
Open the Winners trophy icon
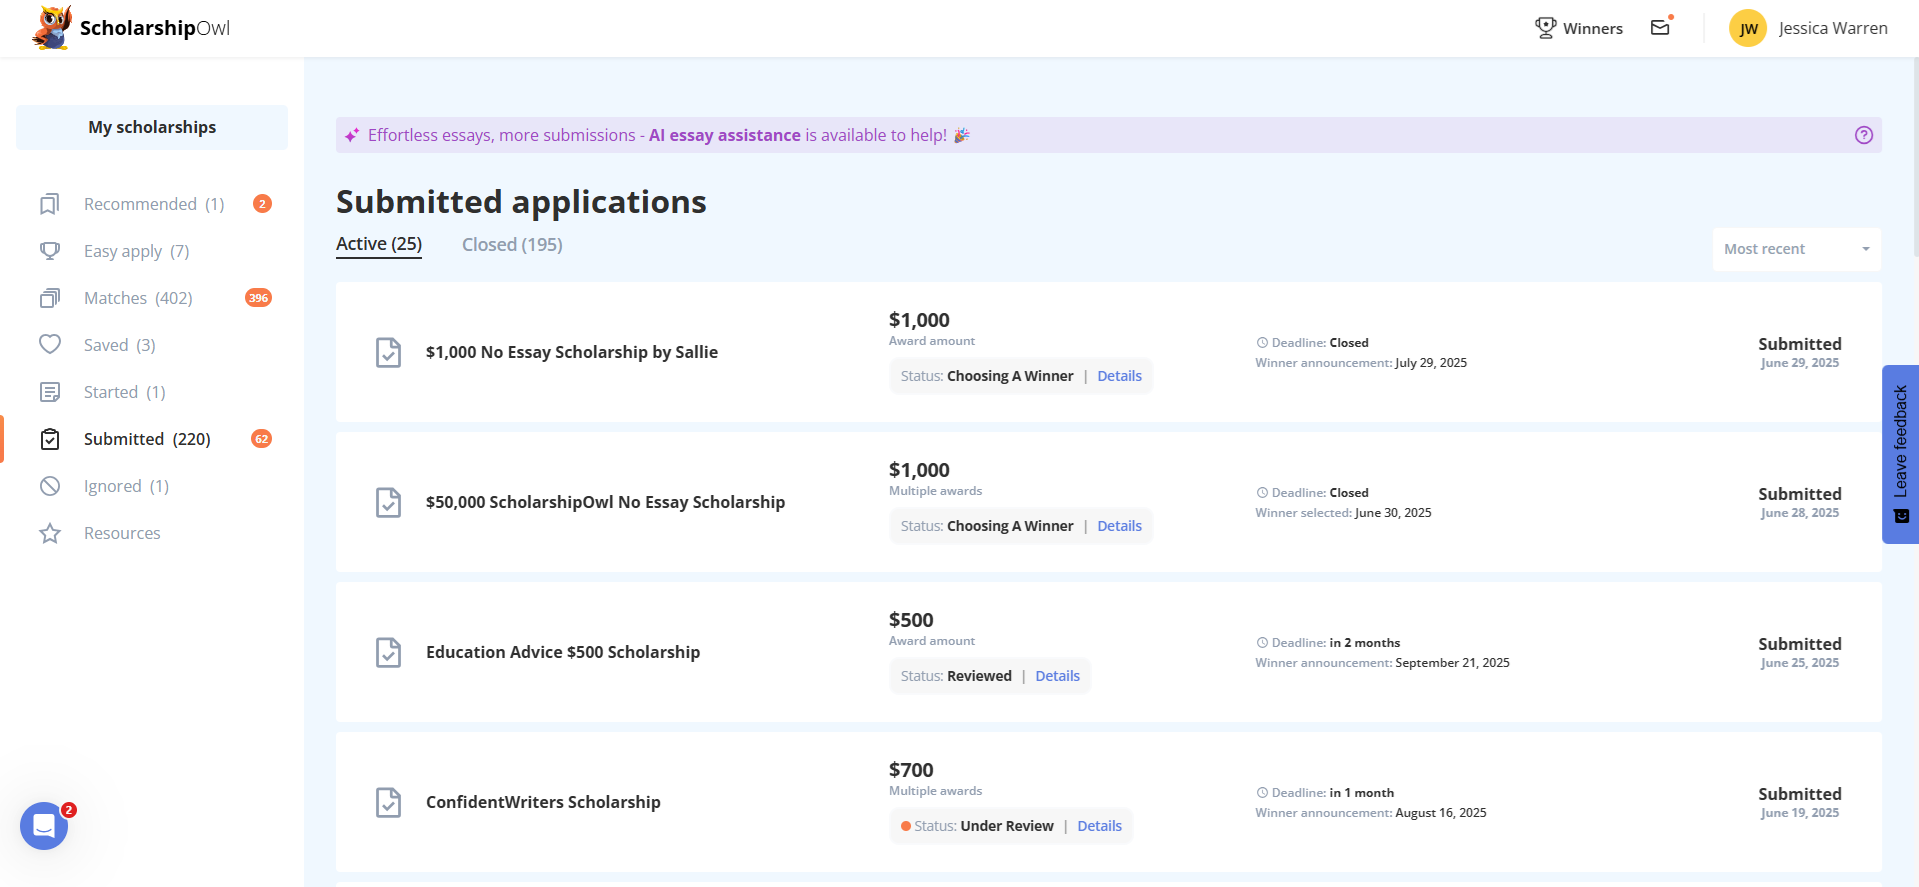pyautogui.click(x=1546, y=28)
